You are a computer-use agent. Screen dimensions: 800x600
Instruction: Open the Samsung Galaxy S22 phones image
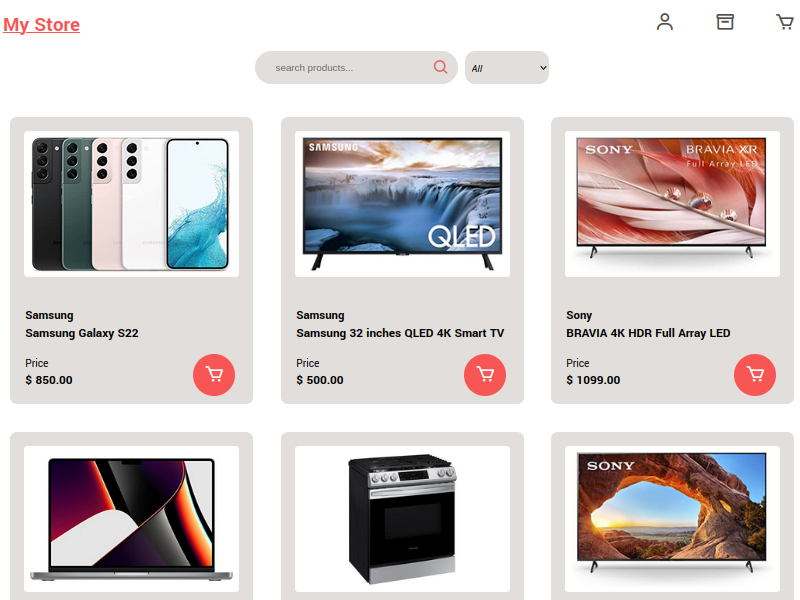coord(131,204)
